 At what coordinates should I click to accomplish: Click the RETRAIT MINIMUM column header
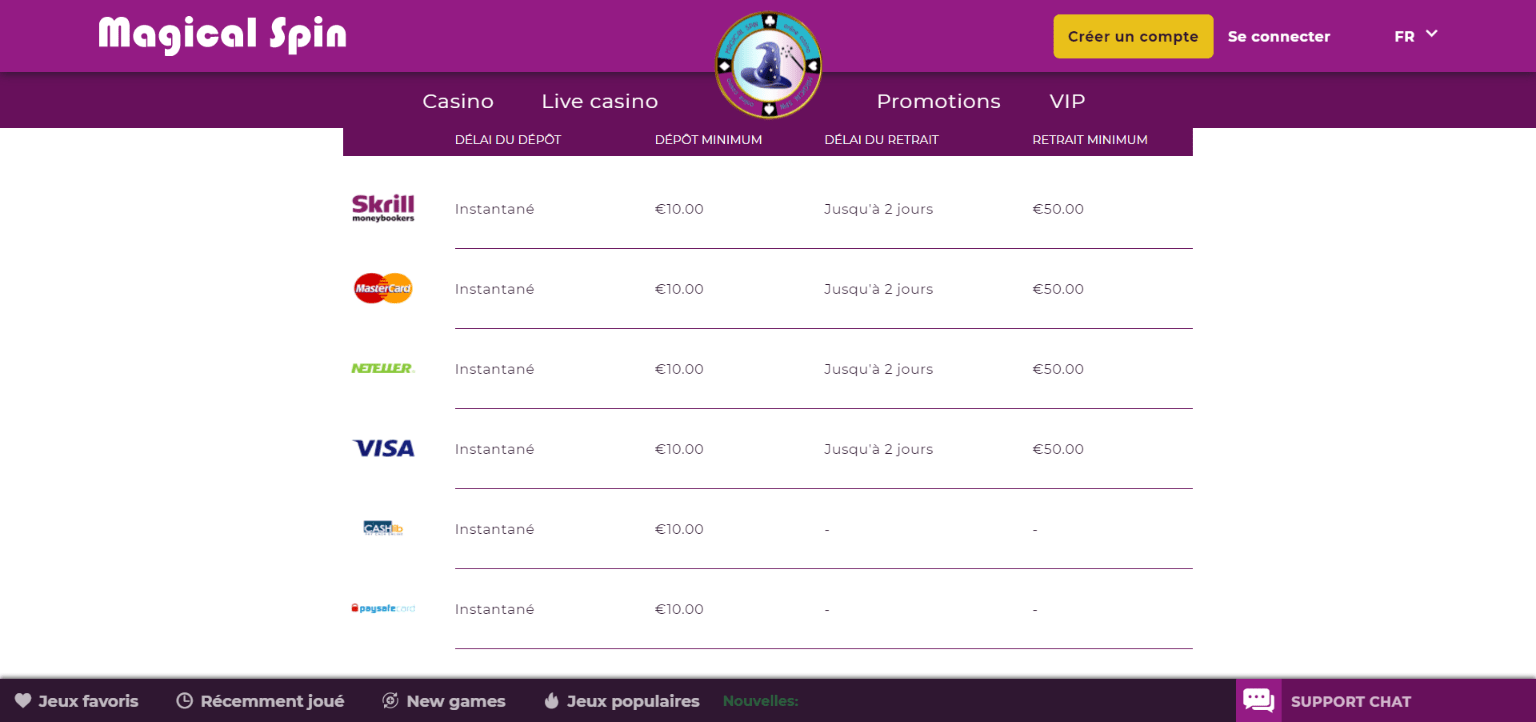pos(1090,140)
